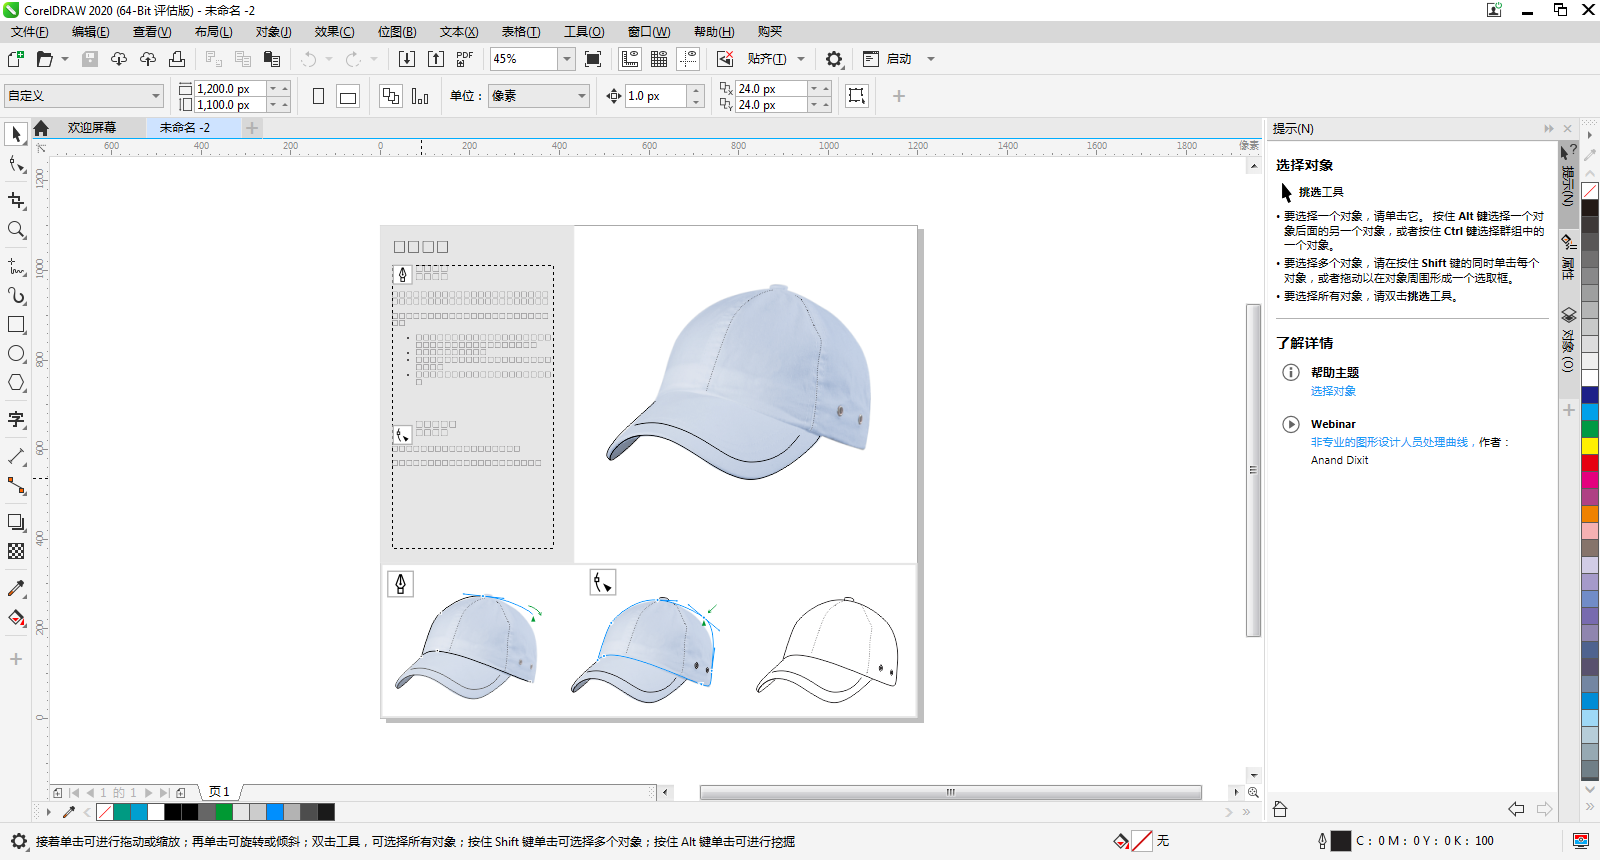Select the Shape tool in toolbox
This screenshot has height=860, width=1600.
pos(16,165)
